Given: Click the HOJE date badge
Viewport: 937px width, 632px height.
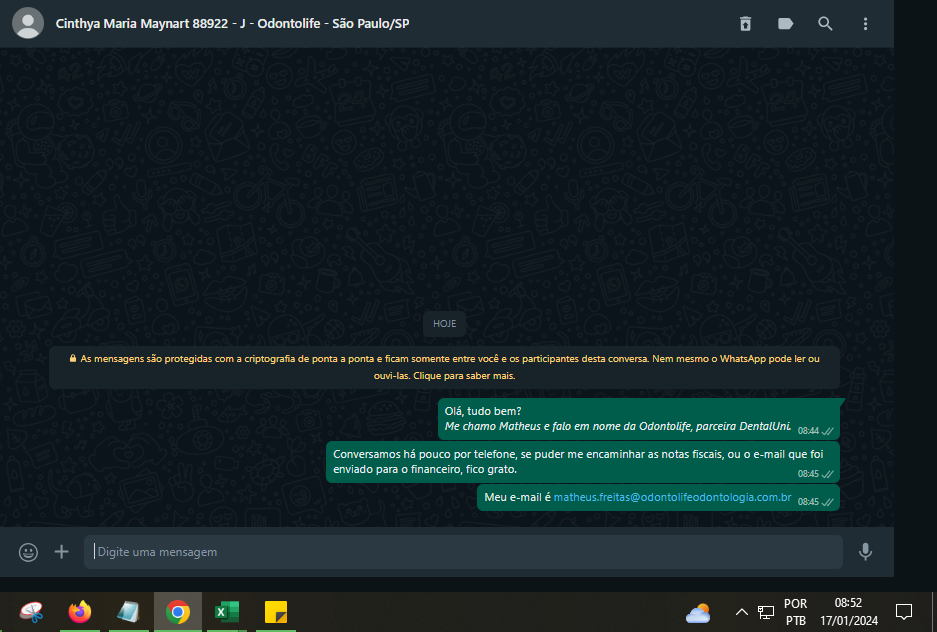Looking at the screenshot, I should tap(445, 324).
